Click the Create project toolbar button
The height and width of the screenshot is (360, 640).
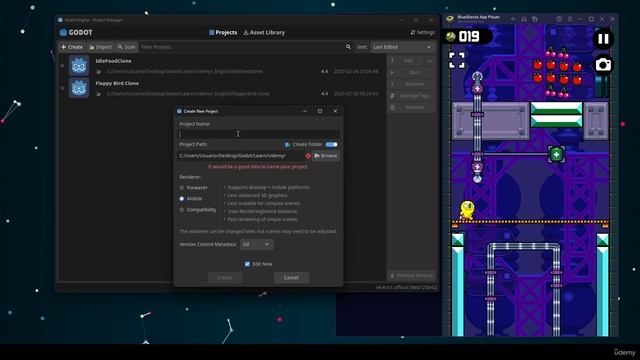tap(72, 47)
